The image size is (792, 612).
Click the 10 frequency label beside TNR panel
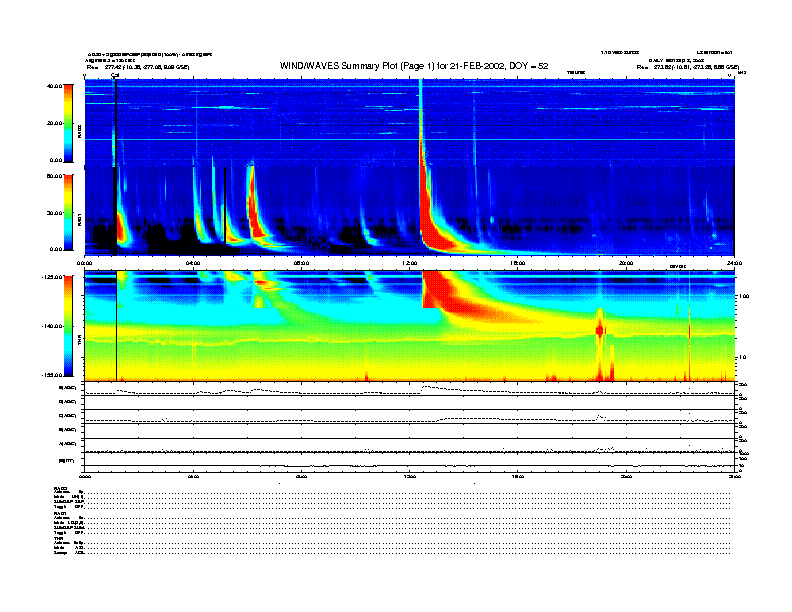coord(742,357)
